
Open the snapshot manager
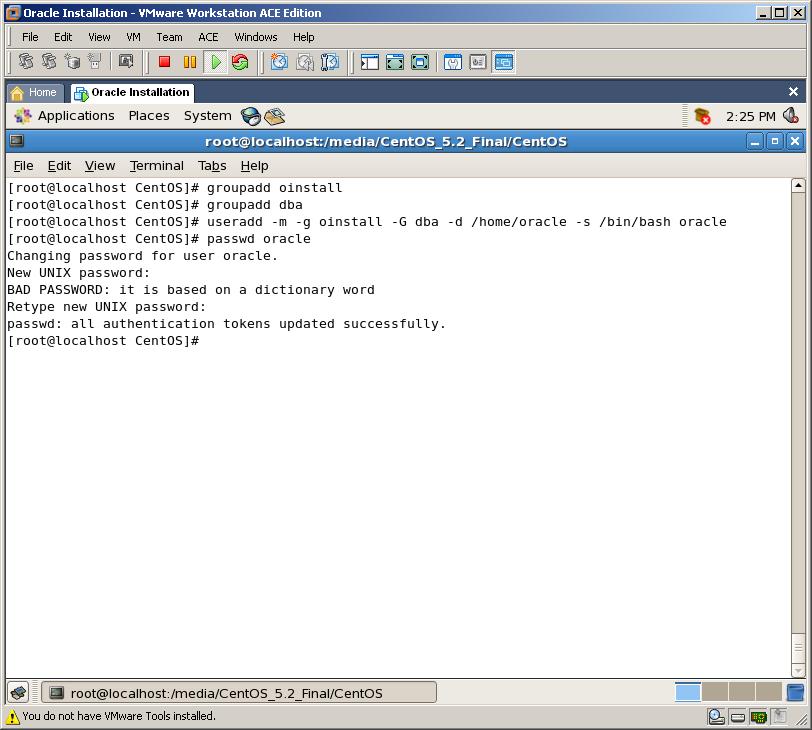[329, 62]
